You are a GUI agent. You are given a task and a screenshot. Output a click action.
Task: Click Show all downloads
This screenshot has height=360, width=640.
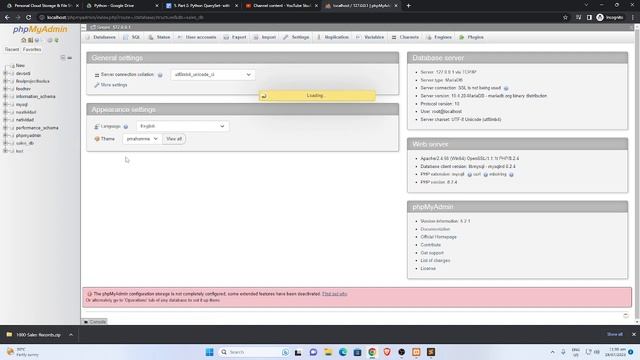[x=615, y=334]
